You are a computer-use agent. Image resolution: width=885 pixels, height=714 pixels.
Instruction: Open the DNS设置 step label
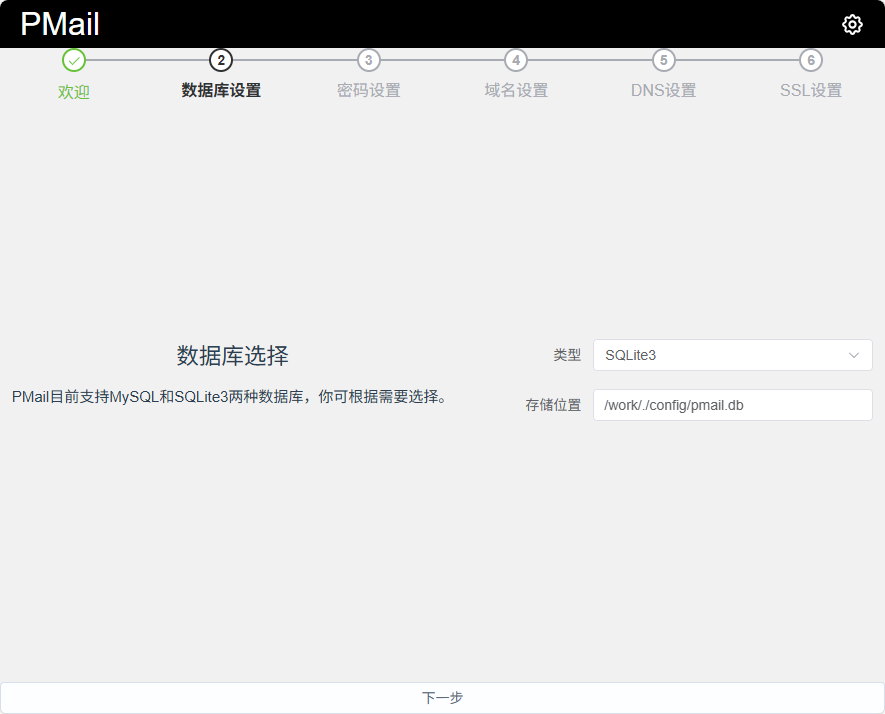pos(663,91)
